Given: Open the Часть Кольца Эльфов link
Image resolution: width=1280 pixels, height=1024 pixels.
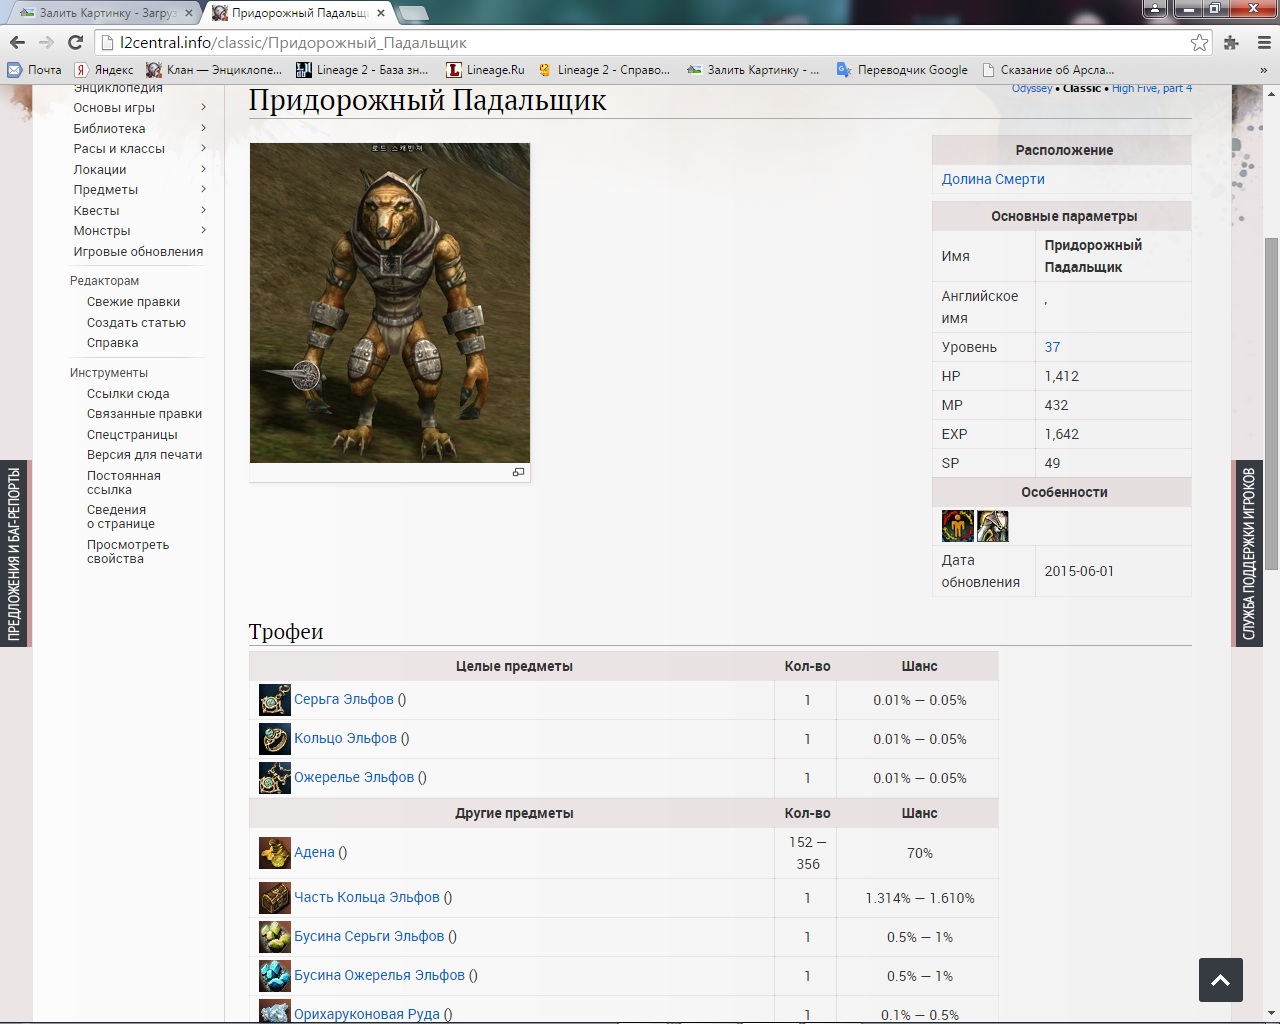Looking at the screenshot, I should pyautogui.click(x=367, y=897).
